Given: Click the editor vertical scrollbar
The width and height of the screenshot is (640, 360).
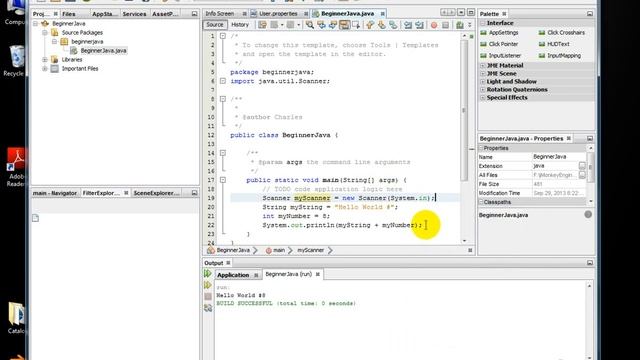Looking at the screenshot, I should (464, 110).
